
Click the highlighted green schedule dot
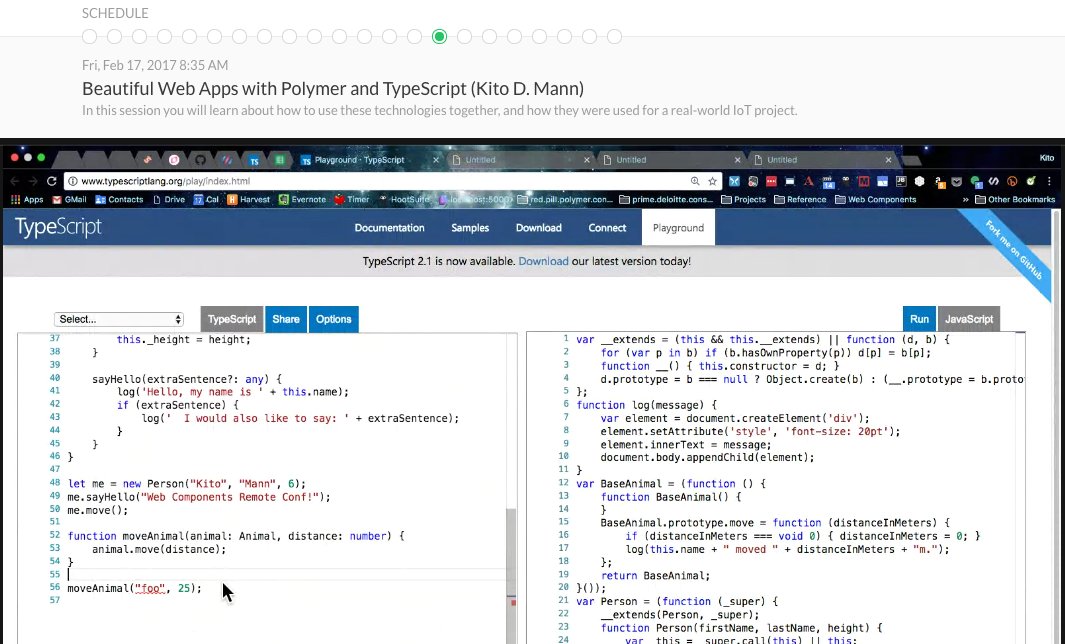click(439, 36)
